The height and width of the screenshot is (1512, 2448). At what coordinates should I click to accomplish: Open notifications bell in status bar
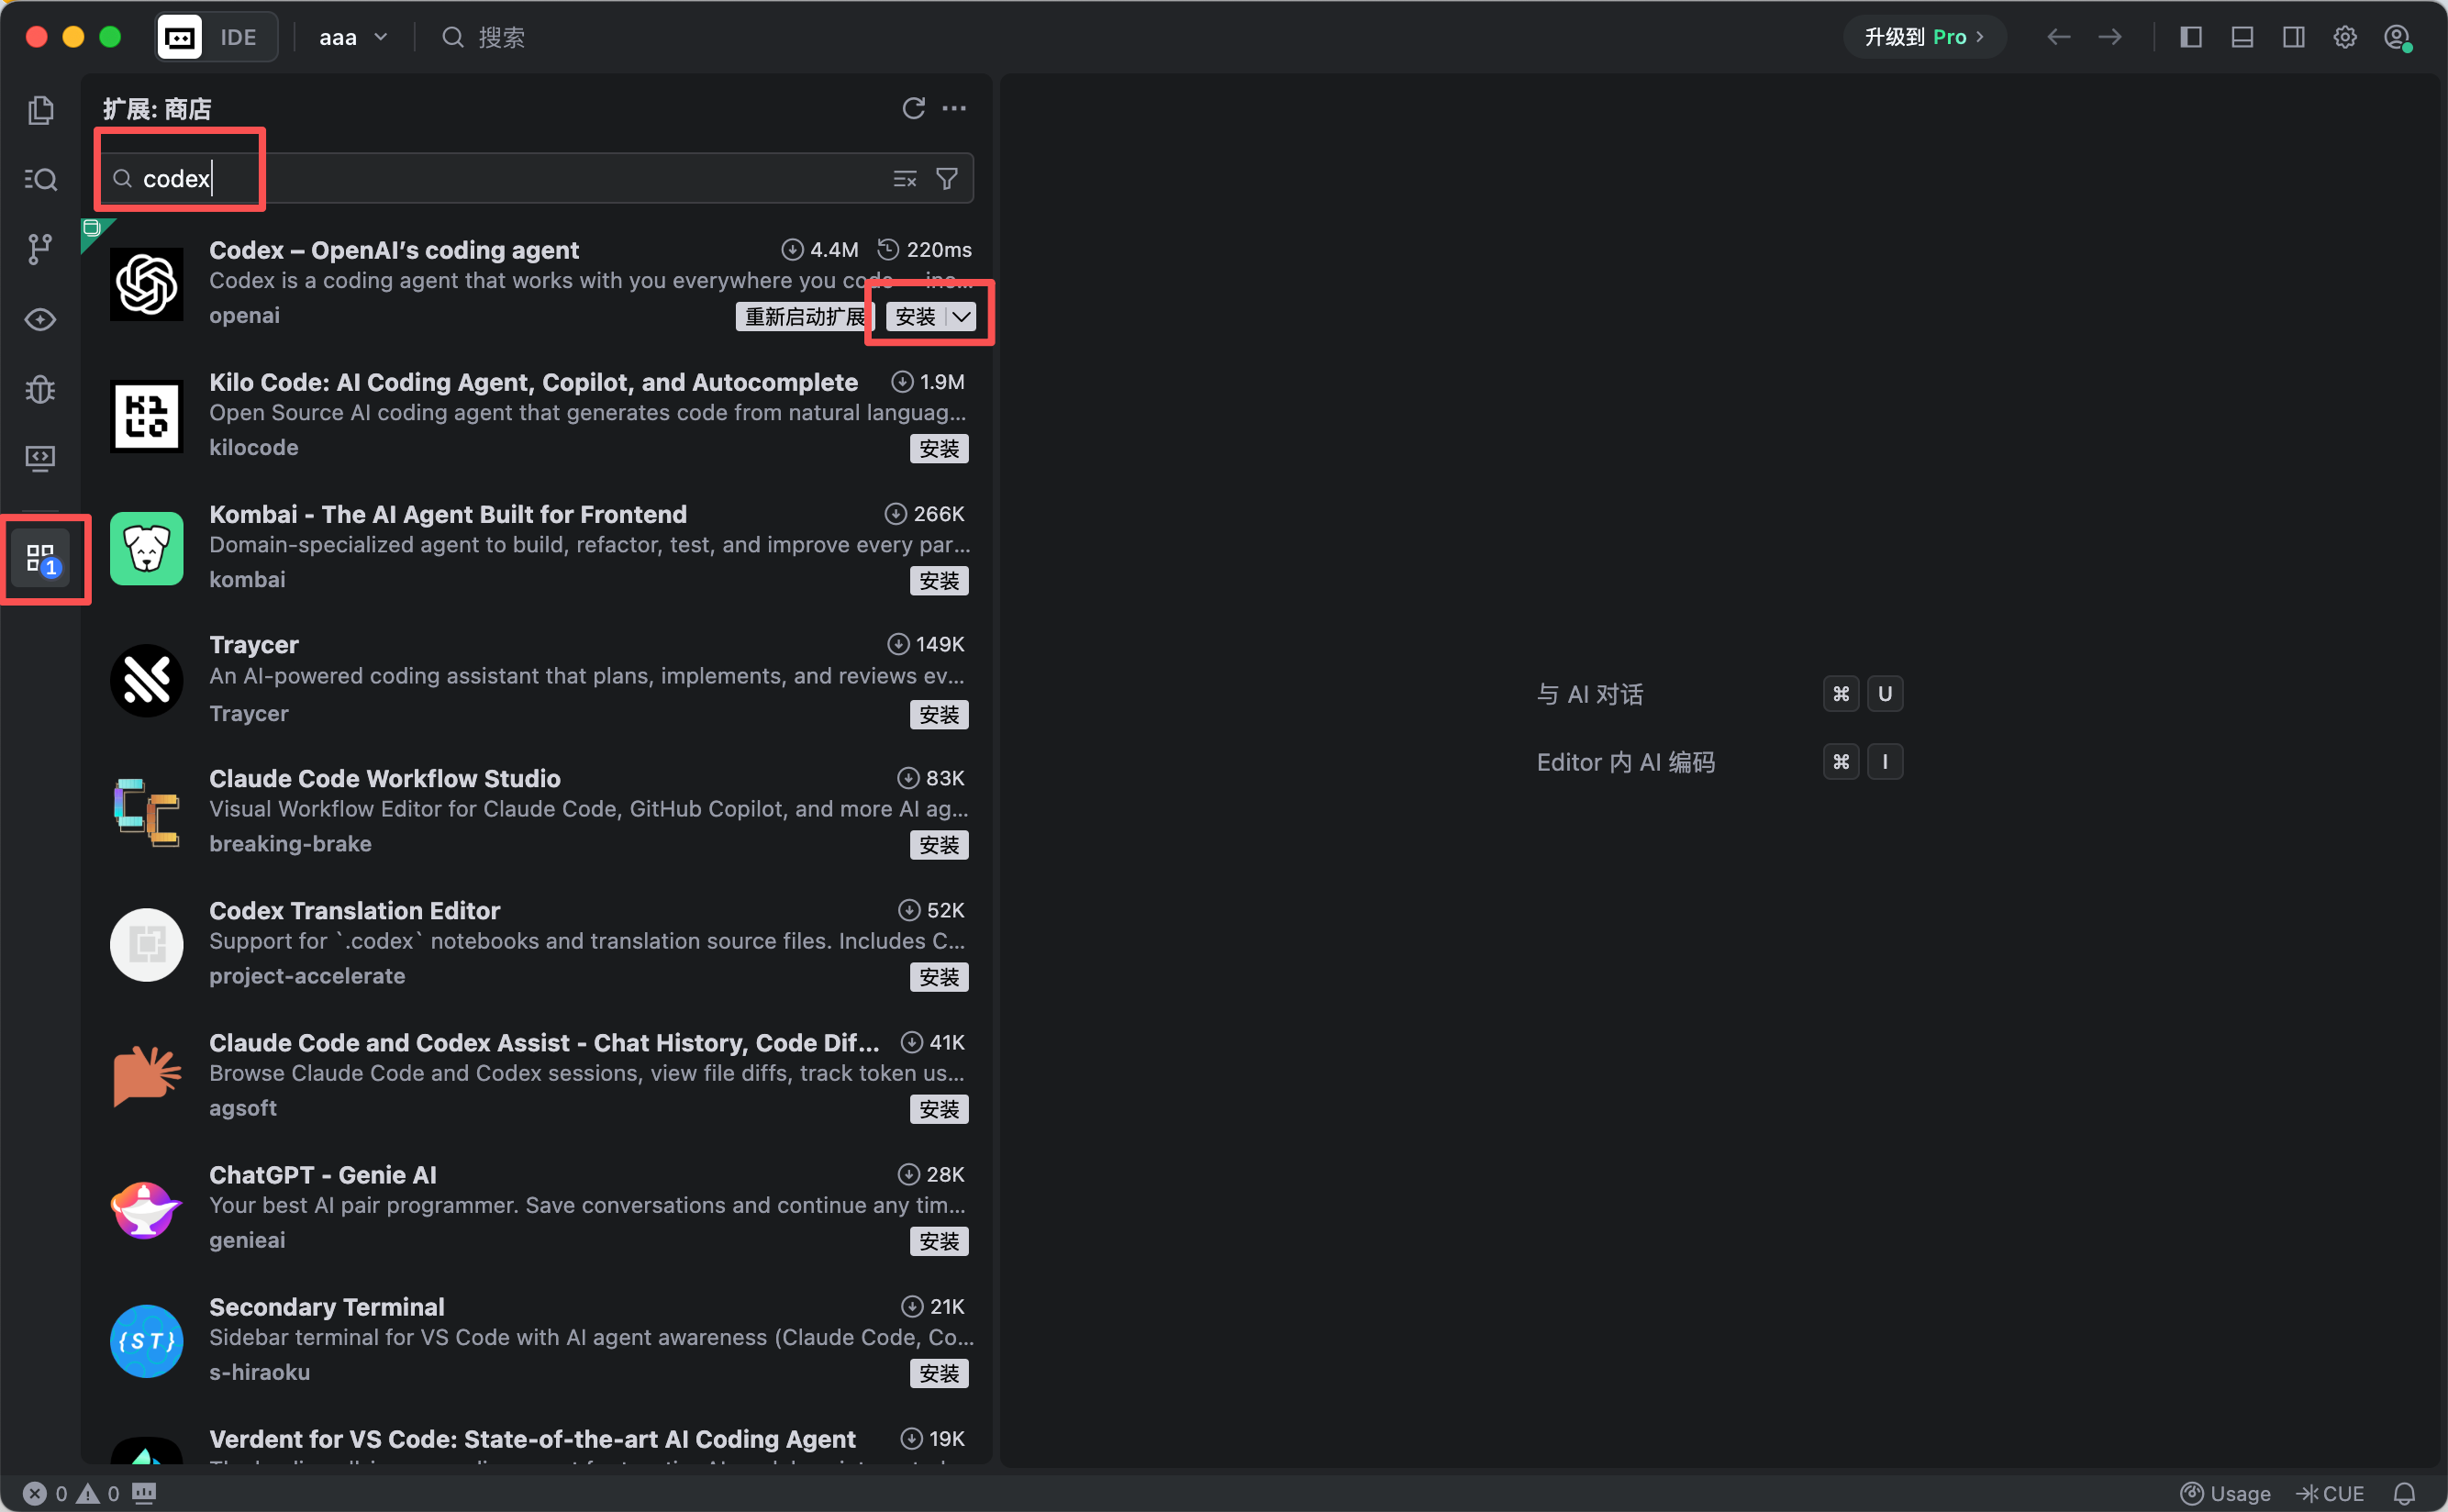click(x=2405, y=1493)
